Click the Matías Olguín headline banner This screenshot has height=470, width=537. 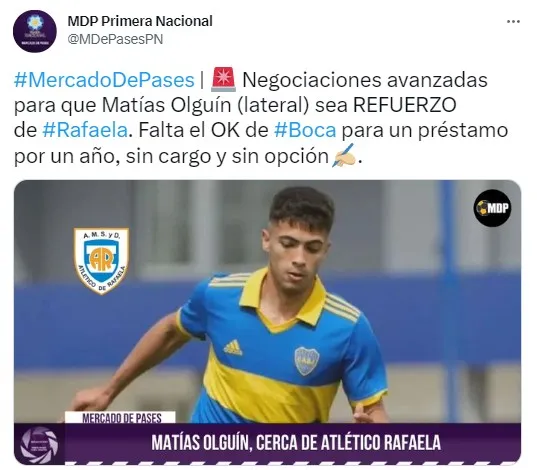[x=296, y=443]
